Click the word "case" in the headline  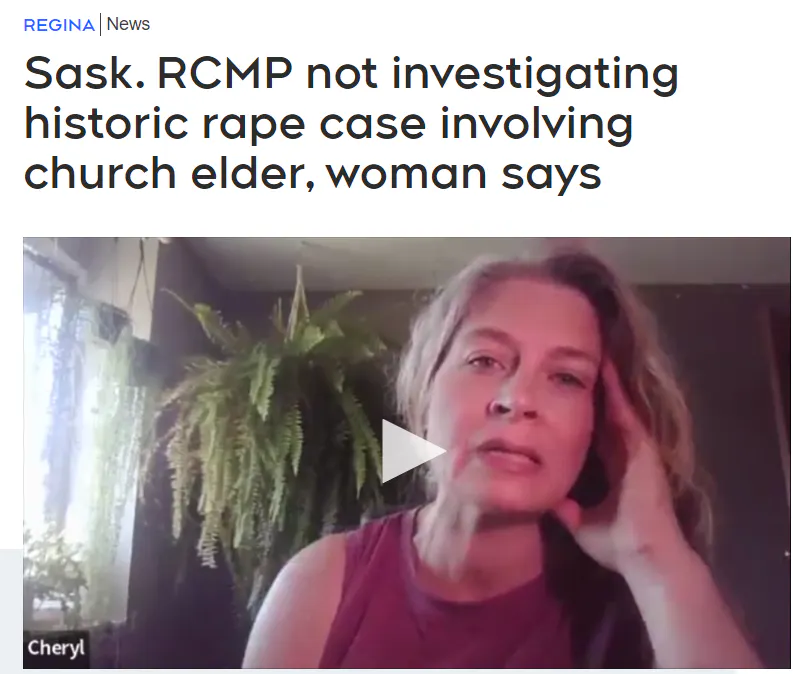[372, 127]
